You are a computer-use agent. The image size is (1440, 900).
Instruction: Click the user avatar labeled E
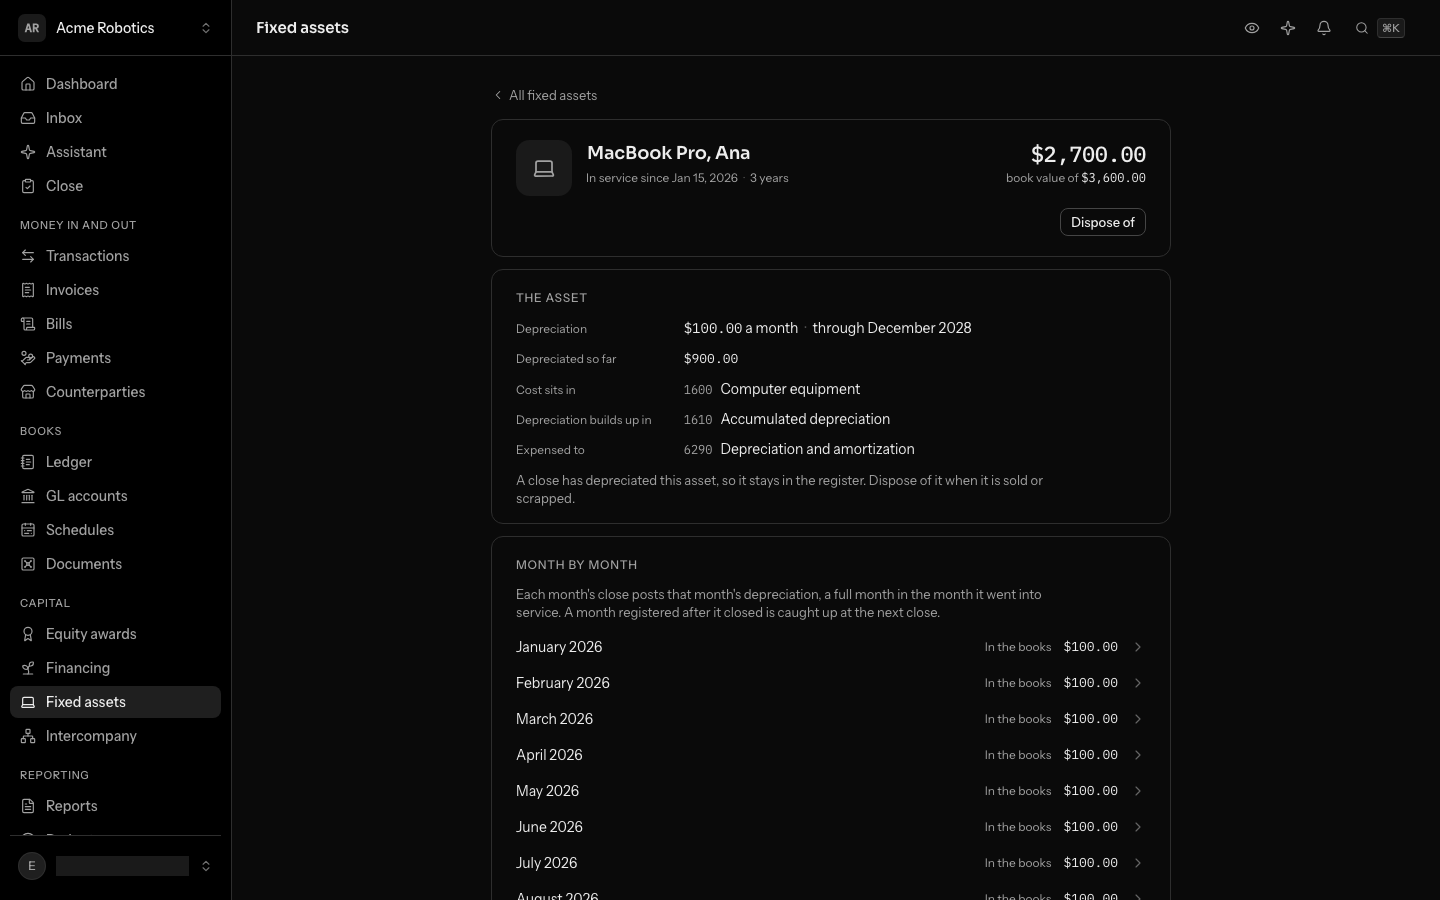coord(32,866)
